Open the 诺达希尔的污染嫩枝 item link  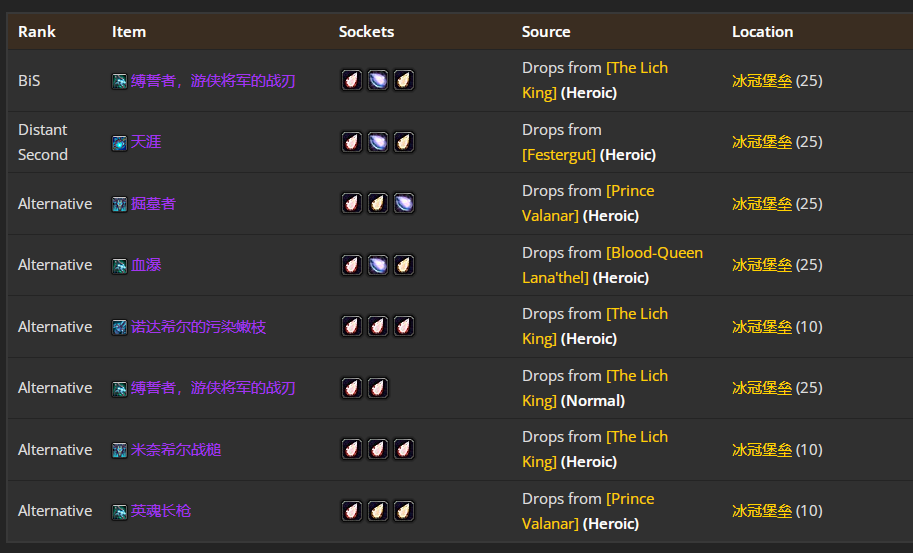pyautogui.click(x=198, y=327)
